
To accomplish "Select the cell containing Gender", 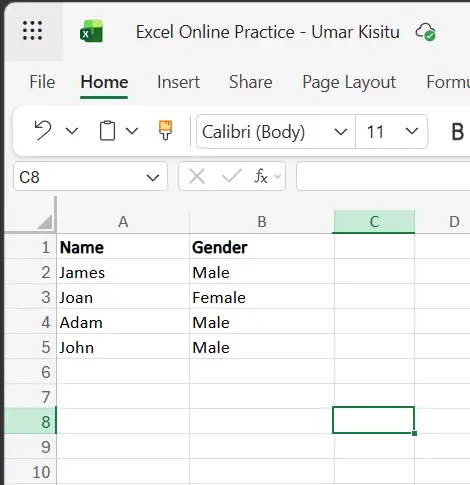I will click(262, 246).
